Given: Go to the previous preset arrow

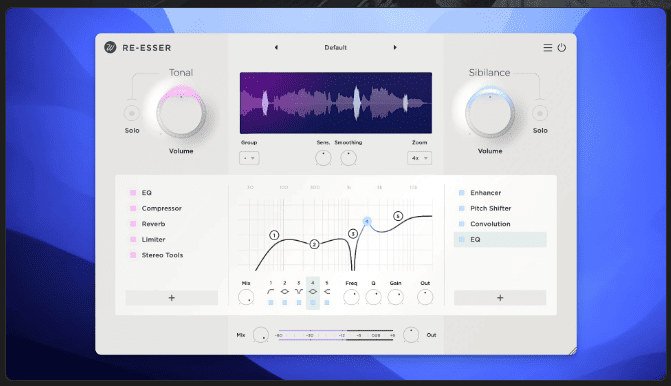Looking at the screenshot, I should tap(276, 48).
